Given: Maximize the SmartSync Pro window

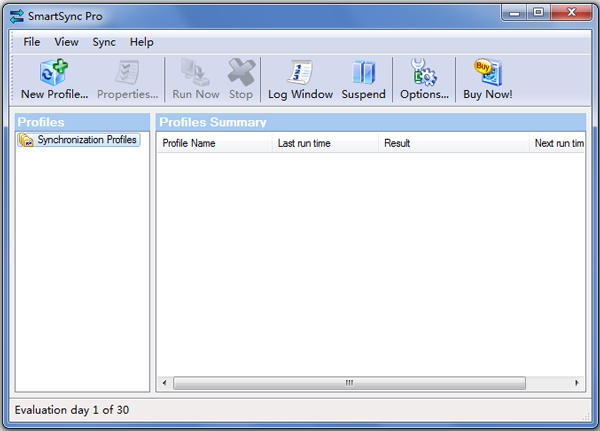Looking at the screenshot, I should coord(538,13).
